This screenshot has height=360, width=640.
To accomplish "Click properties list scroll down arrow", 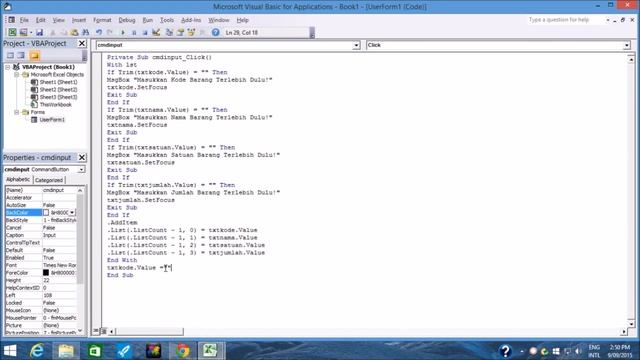I will pos(80,330).
